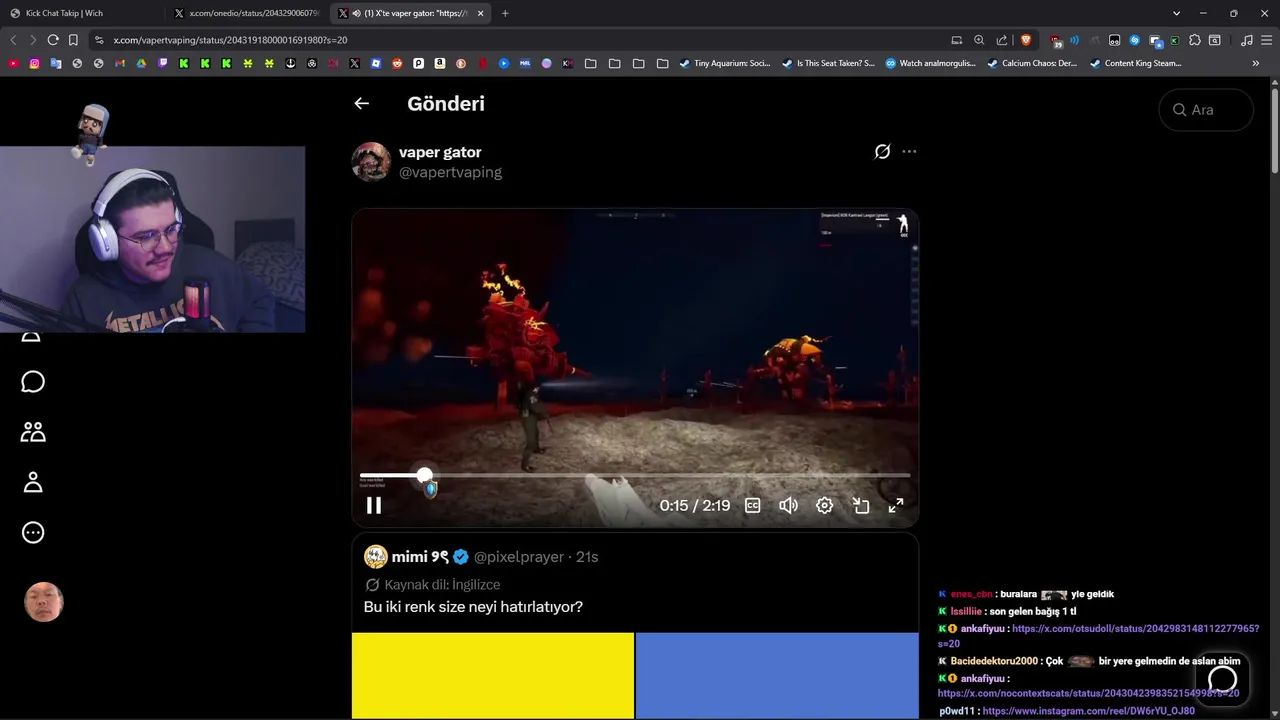The image size is (1280, 720).
Task: Expand tab search chevron
Action: 1176,13
